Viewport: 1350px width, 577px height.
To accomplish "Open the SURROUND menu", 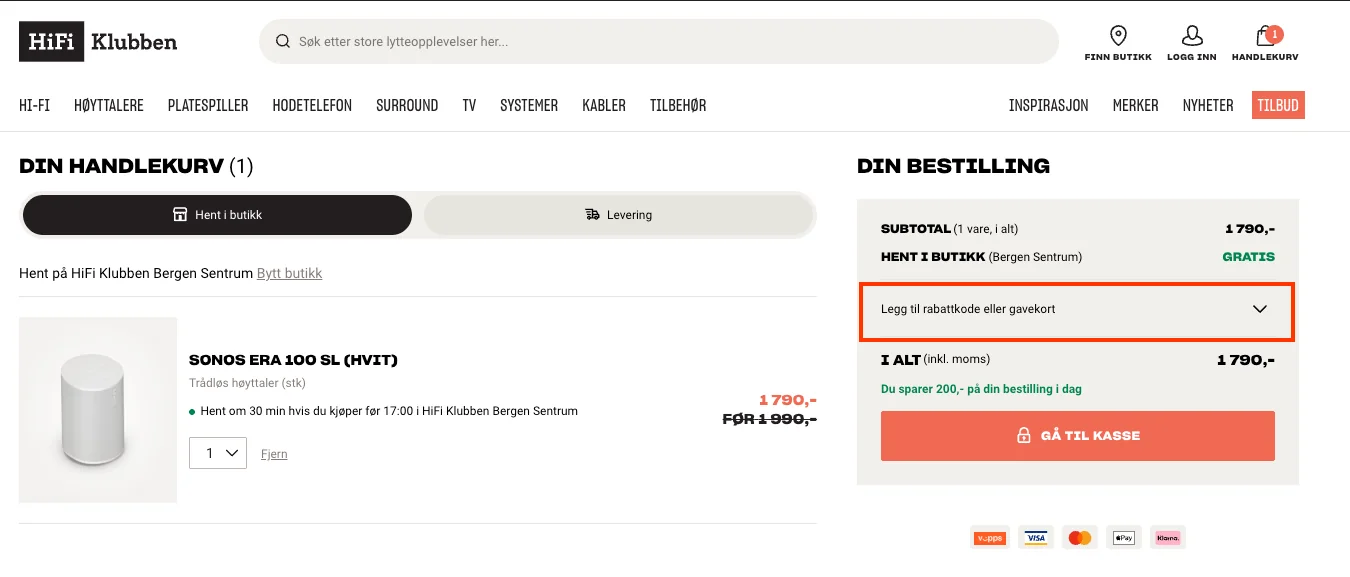I will coord(407,105).
